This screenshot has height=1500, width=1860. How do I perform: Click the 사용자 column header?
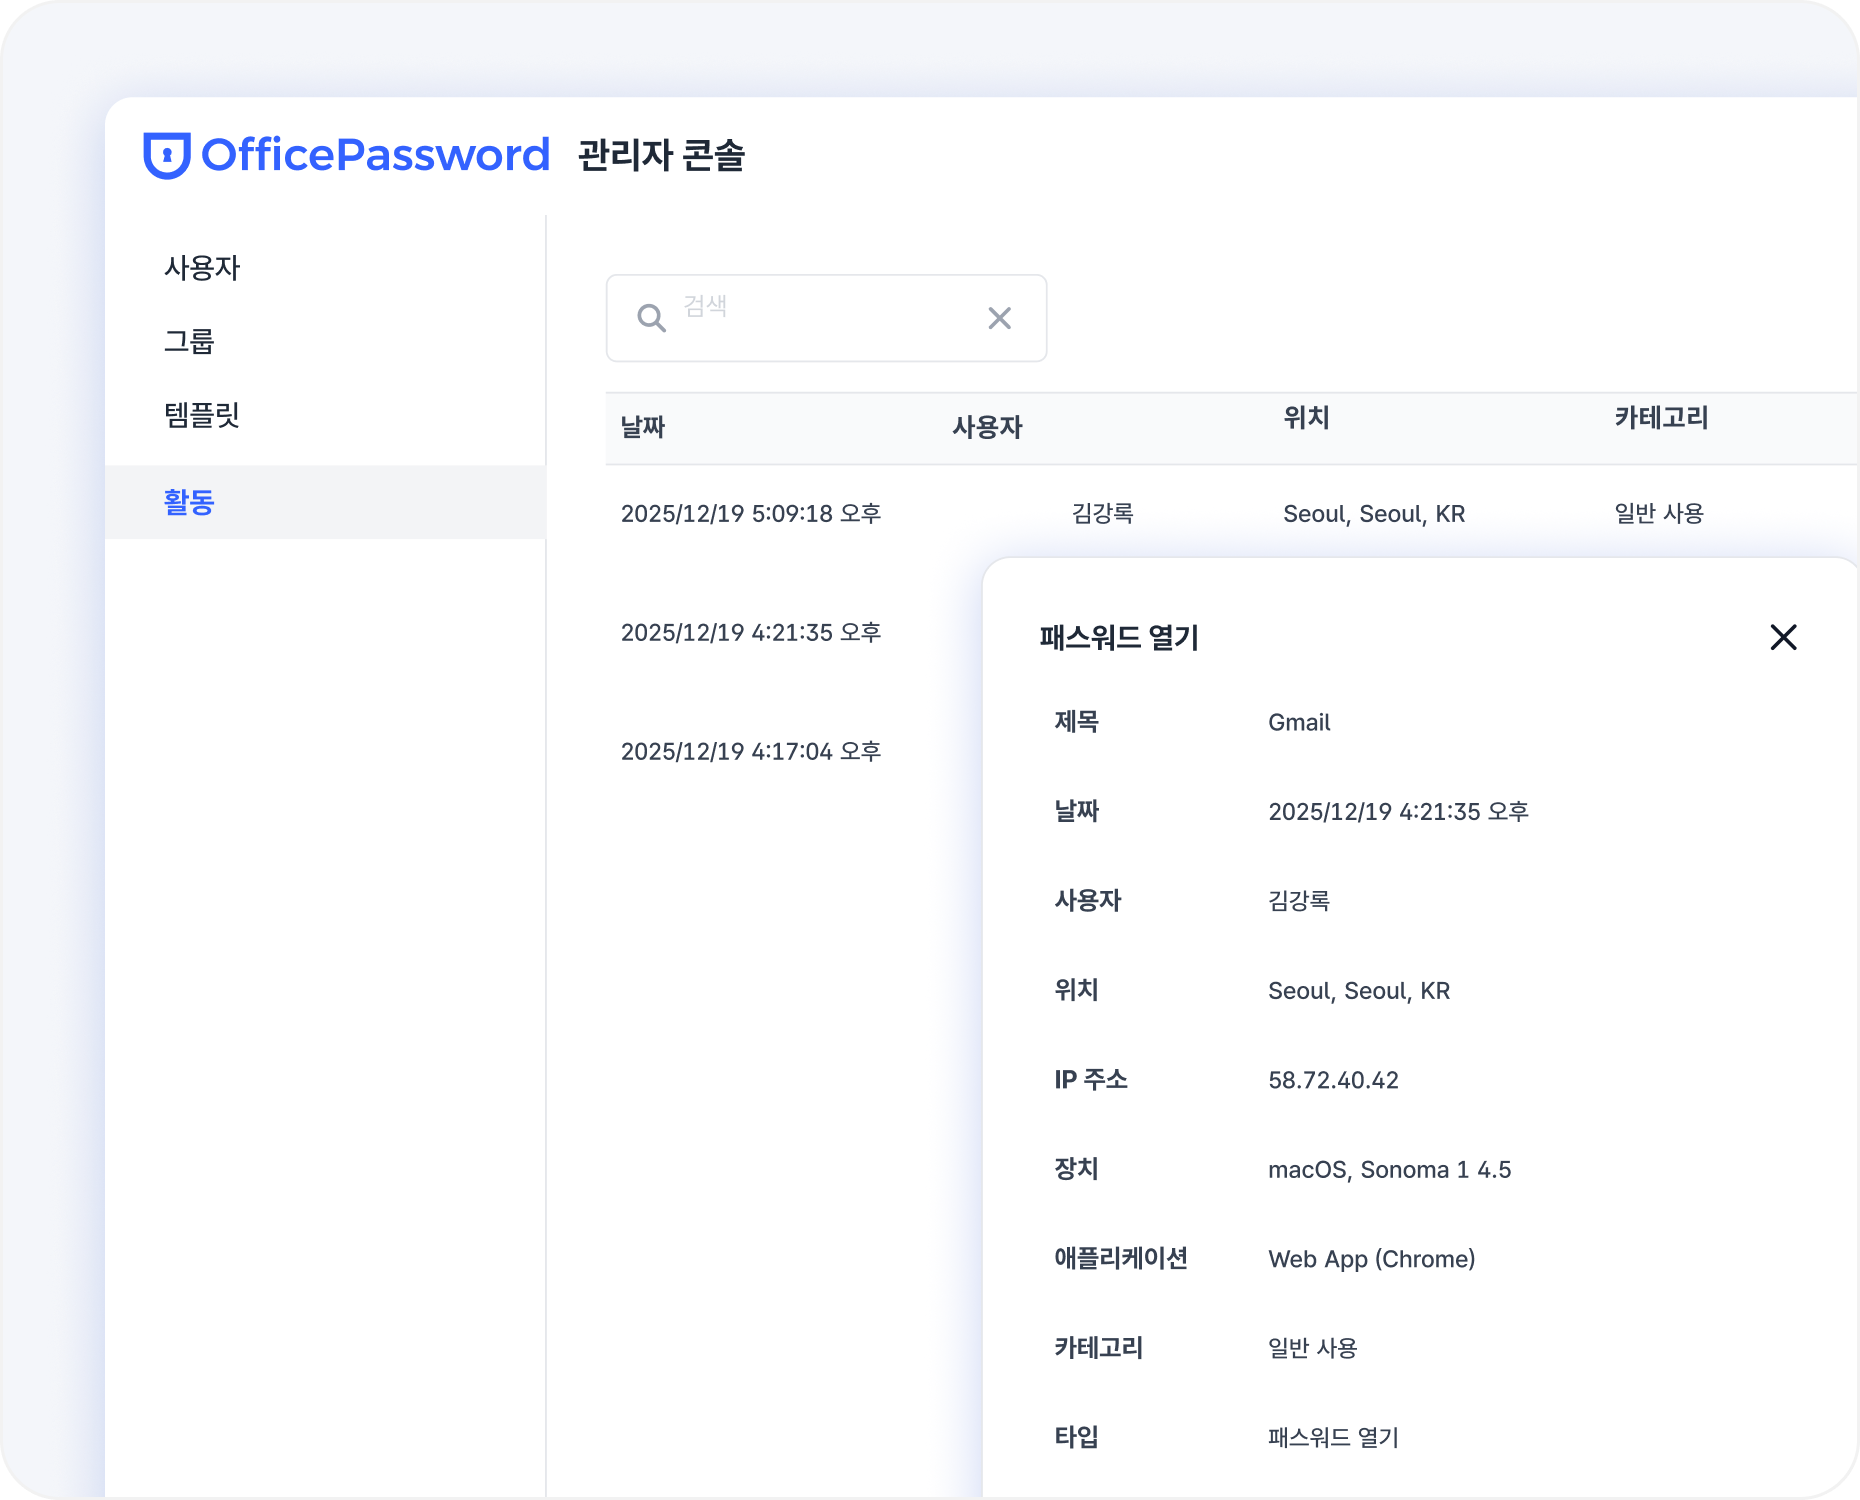point(987,427)
